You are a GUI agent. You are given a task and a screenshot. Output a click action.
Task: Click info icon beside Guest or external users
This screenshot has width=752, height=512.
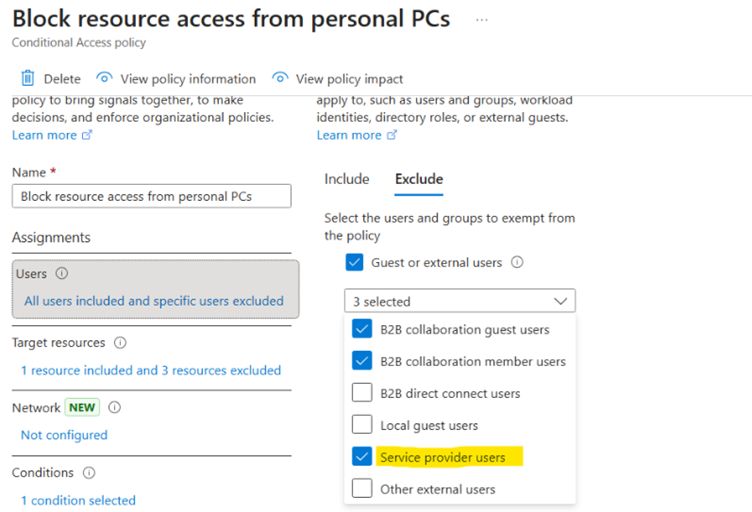tap(517, 263)
